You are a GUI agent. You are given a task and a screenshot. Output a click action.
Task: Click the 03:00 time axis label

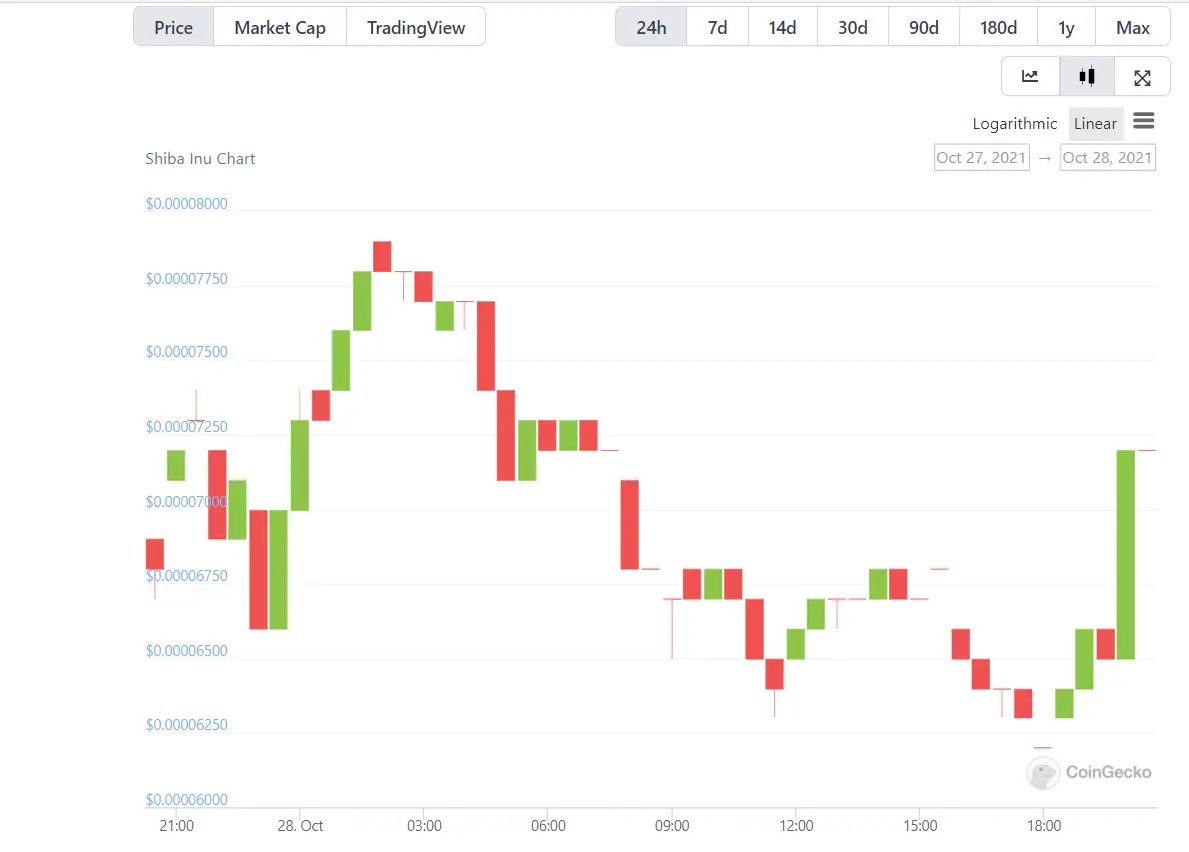point(424,825)
